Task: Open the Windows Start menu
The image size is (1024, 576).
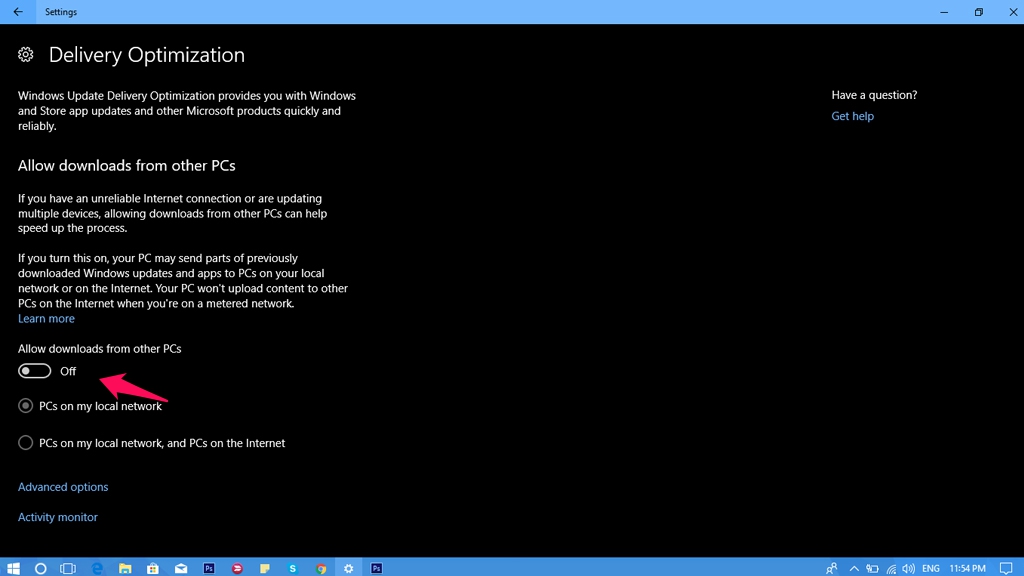Action: (x=13, y=568)
